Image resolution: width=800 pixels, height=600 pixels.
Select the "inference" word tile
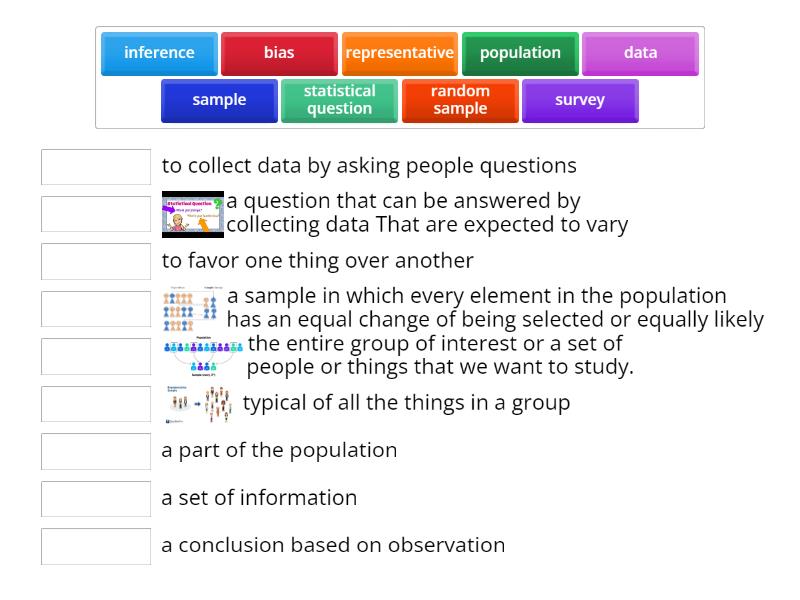coord(158,53)
